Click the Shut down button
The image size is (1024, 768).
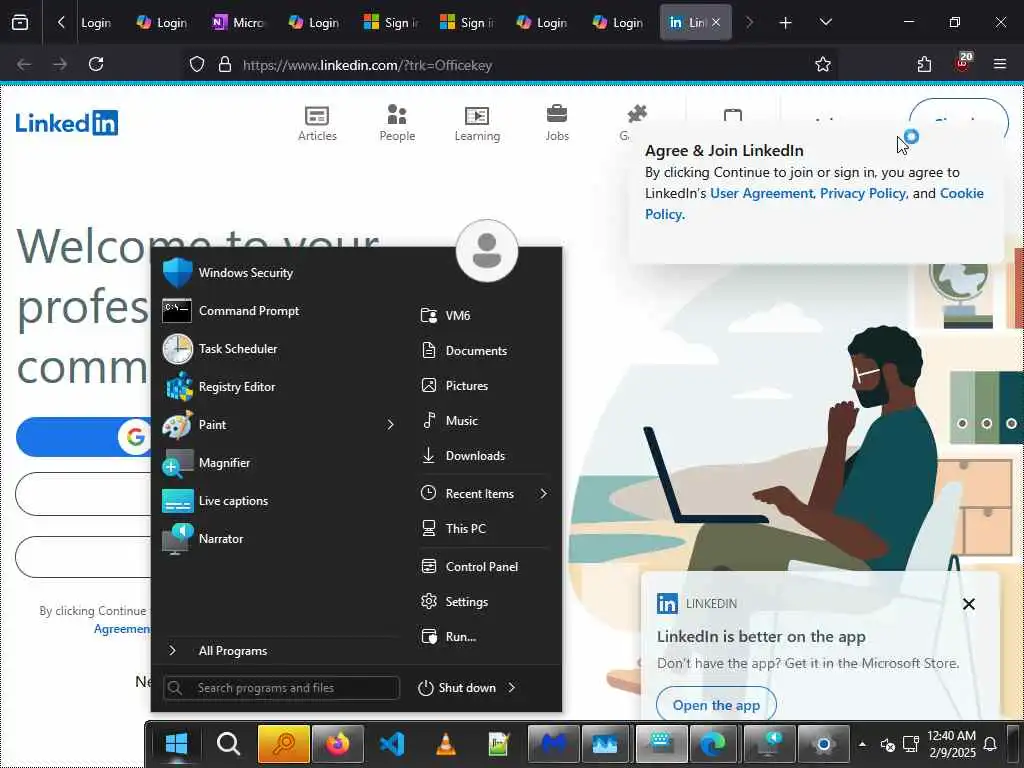[457, 688]
